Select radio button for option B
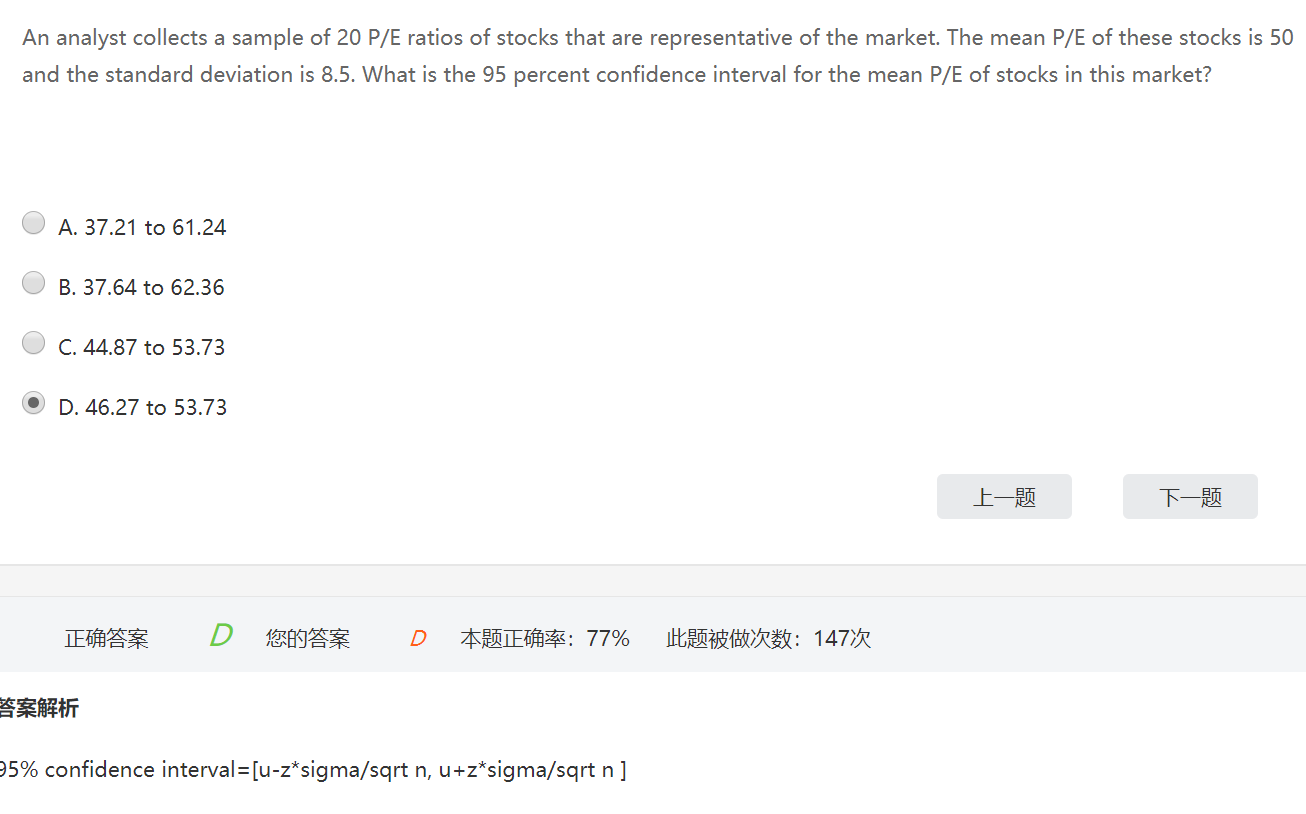Screen dimensions: 1306x814 pyautogui.click(x=34, y=283)
